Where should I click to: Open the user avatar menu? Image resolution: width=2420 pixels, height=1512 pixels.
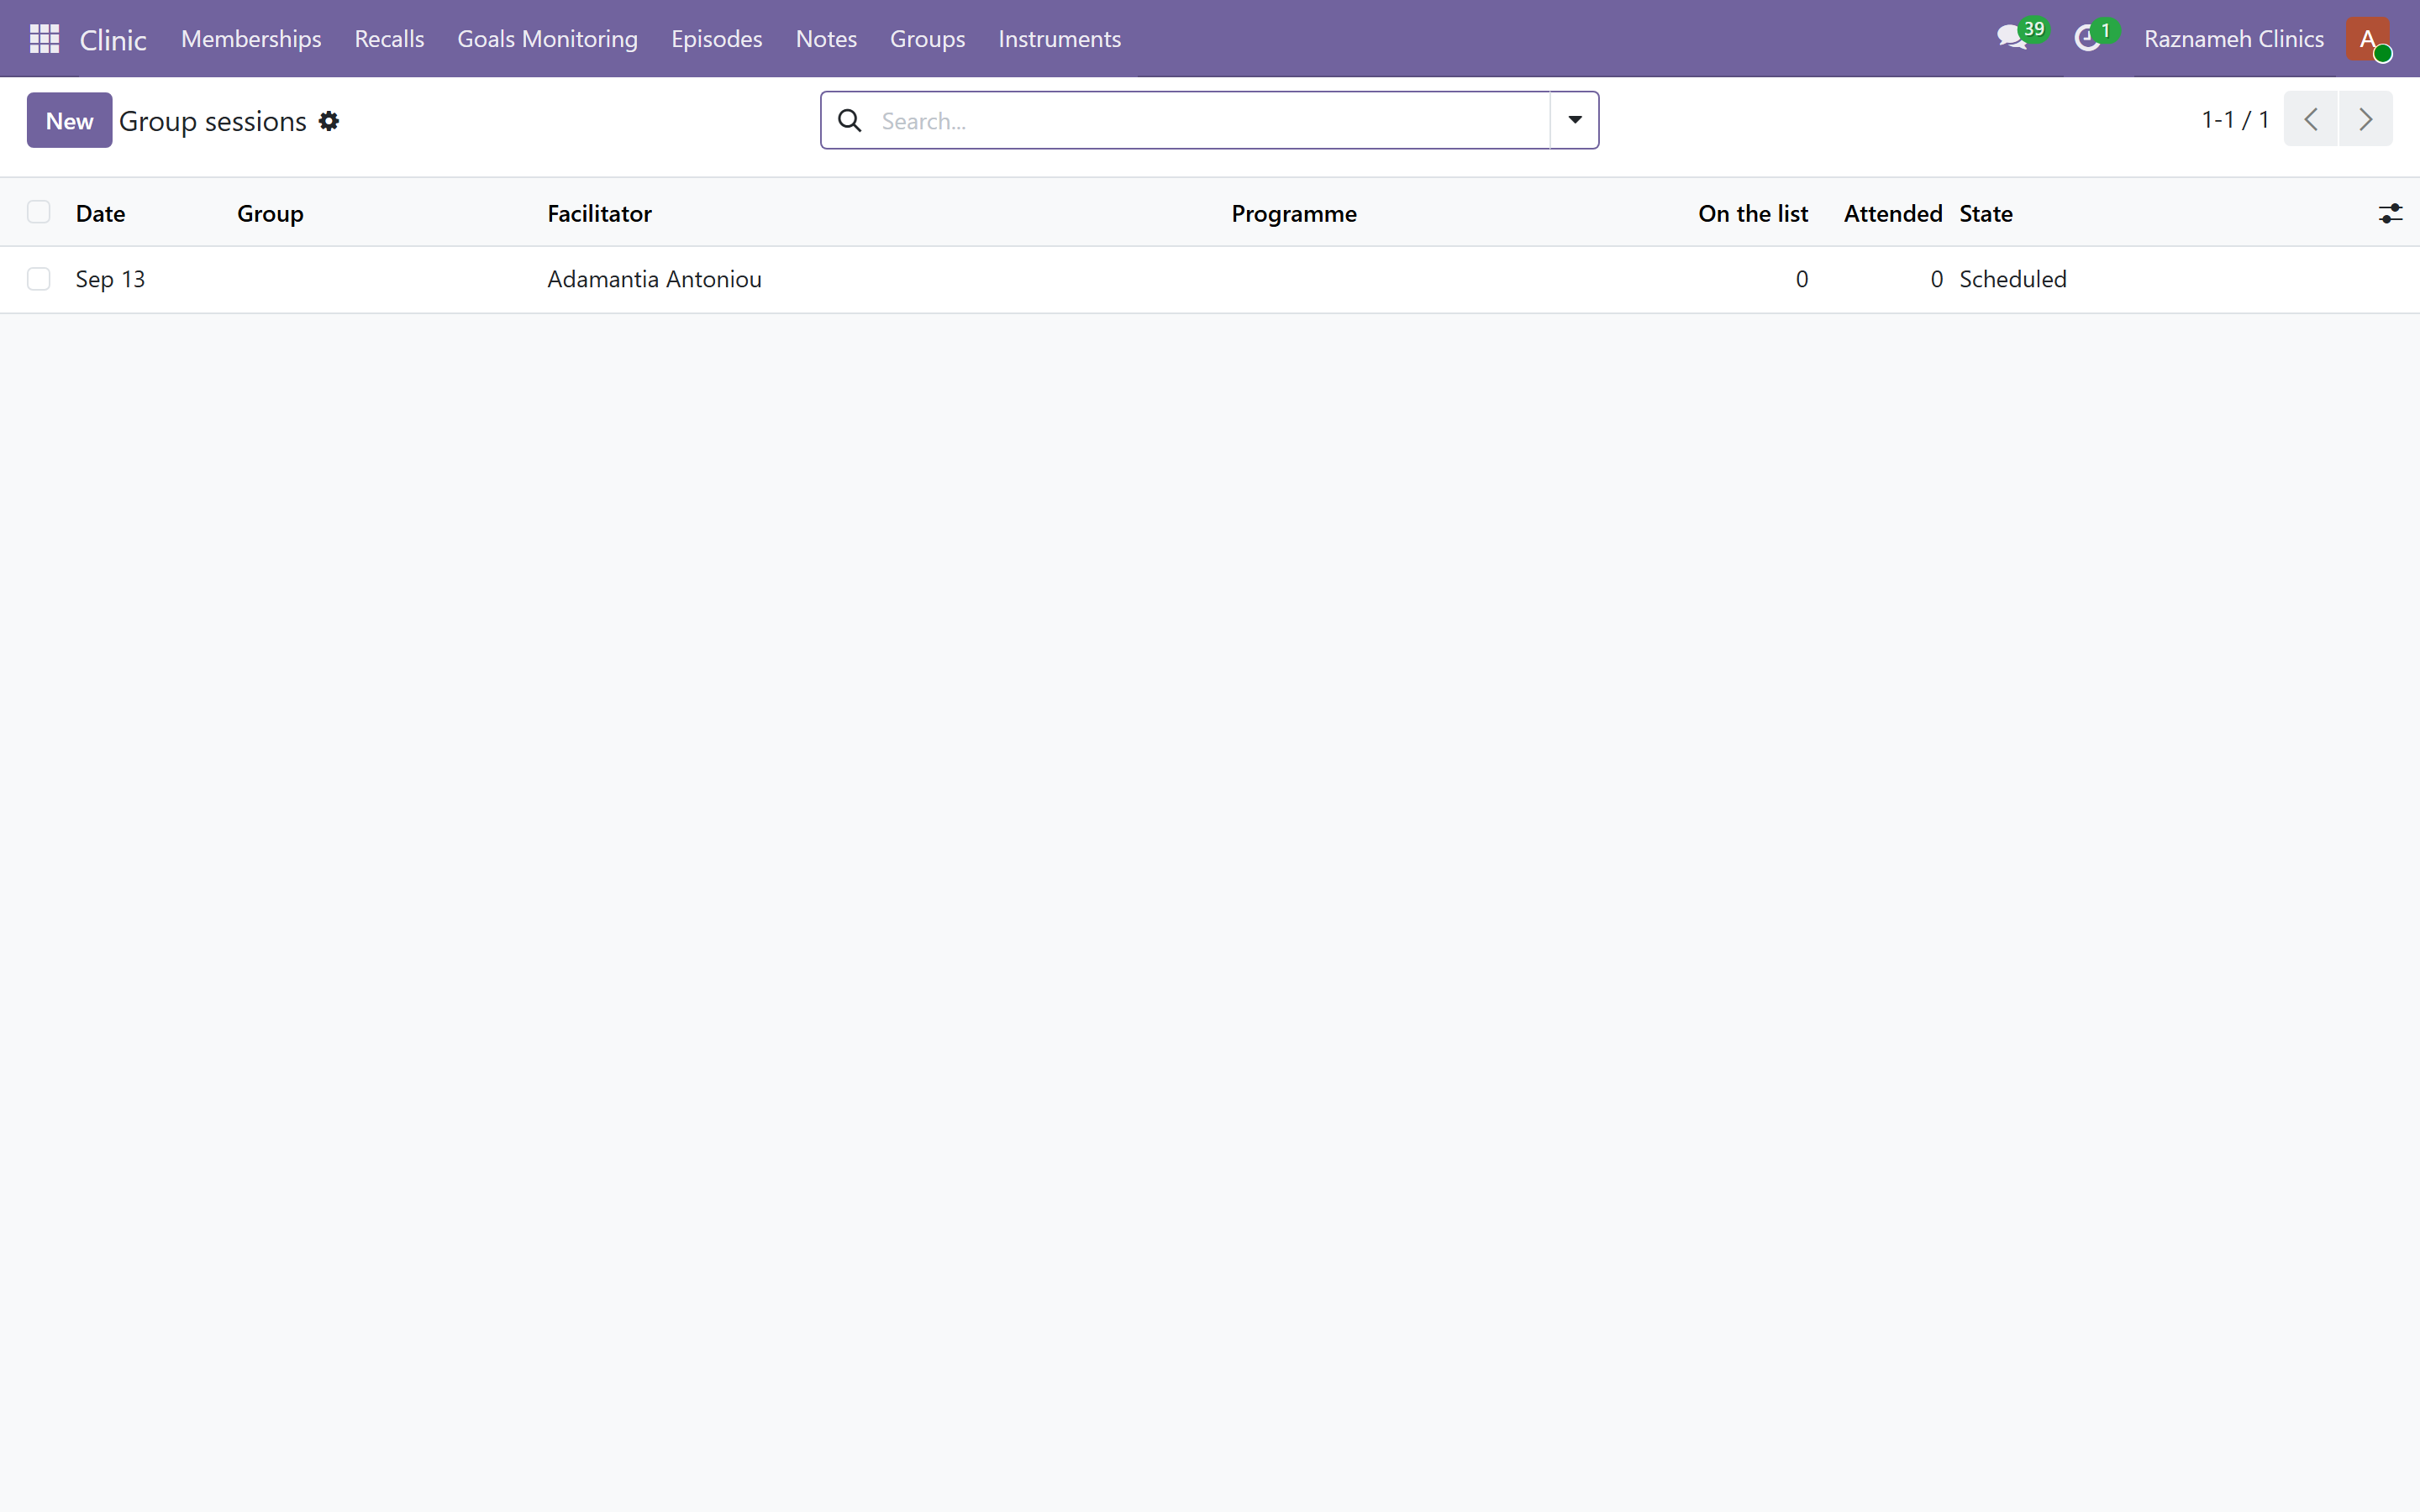(x=2368, y=39)
